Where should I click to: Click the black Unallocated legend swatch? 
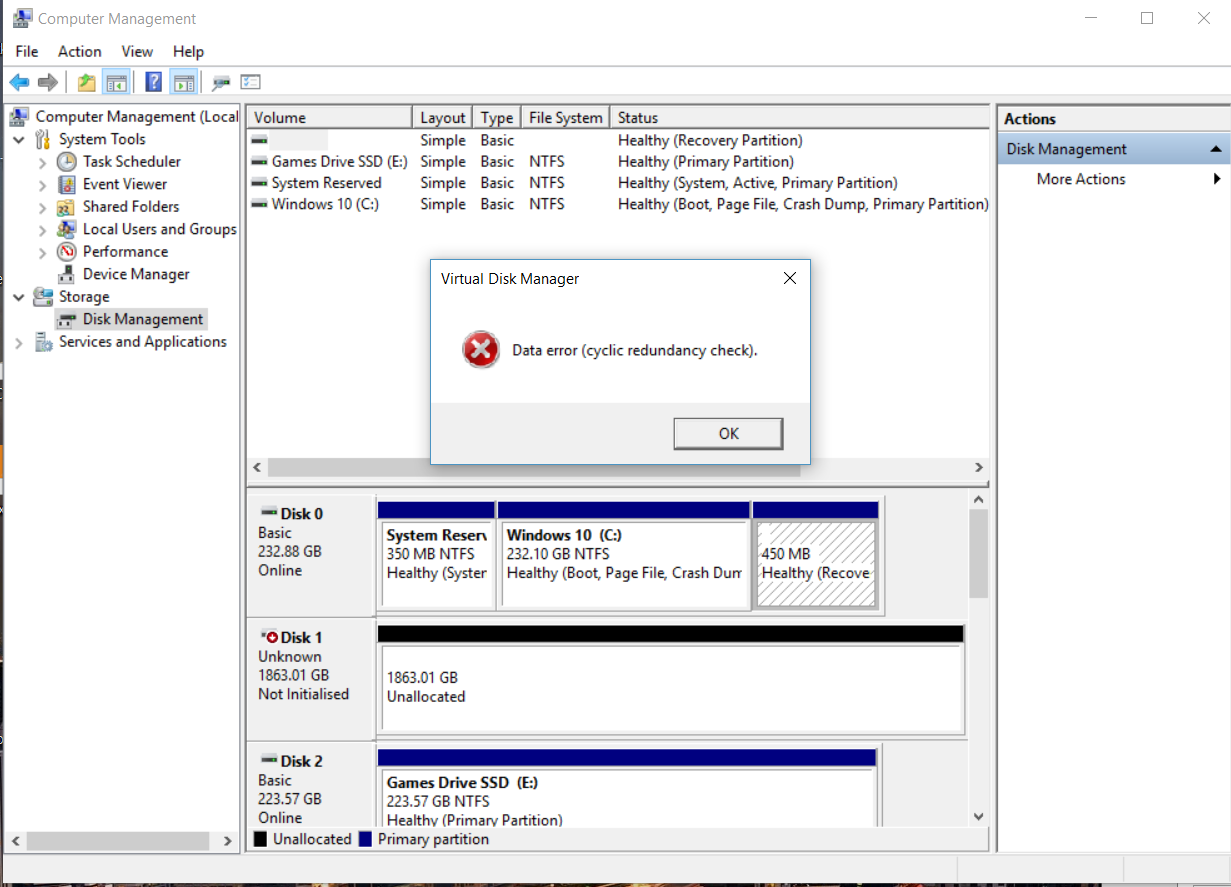click(x=261, y=839)
